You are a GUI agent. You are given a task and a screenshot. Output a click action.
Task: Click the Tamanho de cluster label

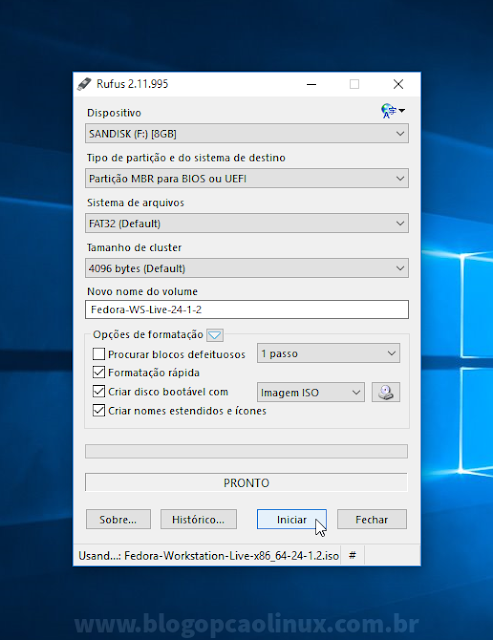click(x=134, y=247)
